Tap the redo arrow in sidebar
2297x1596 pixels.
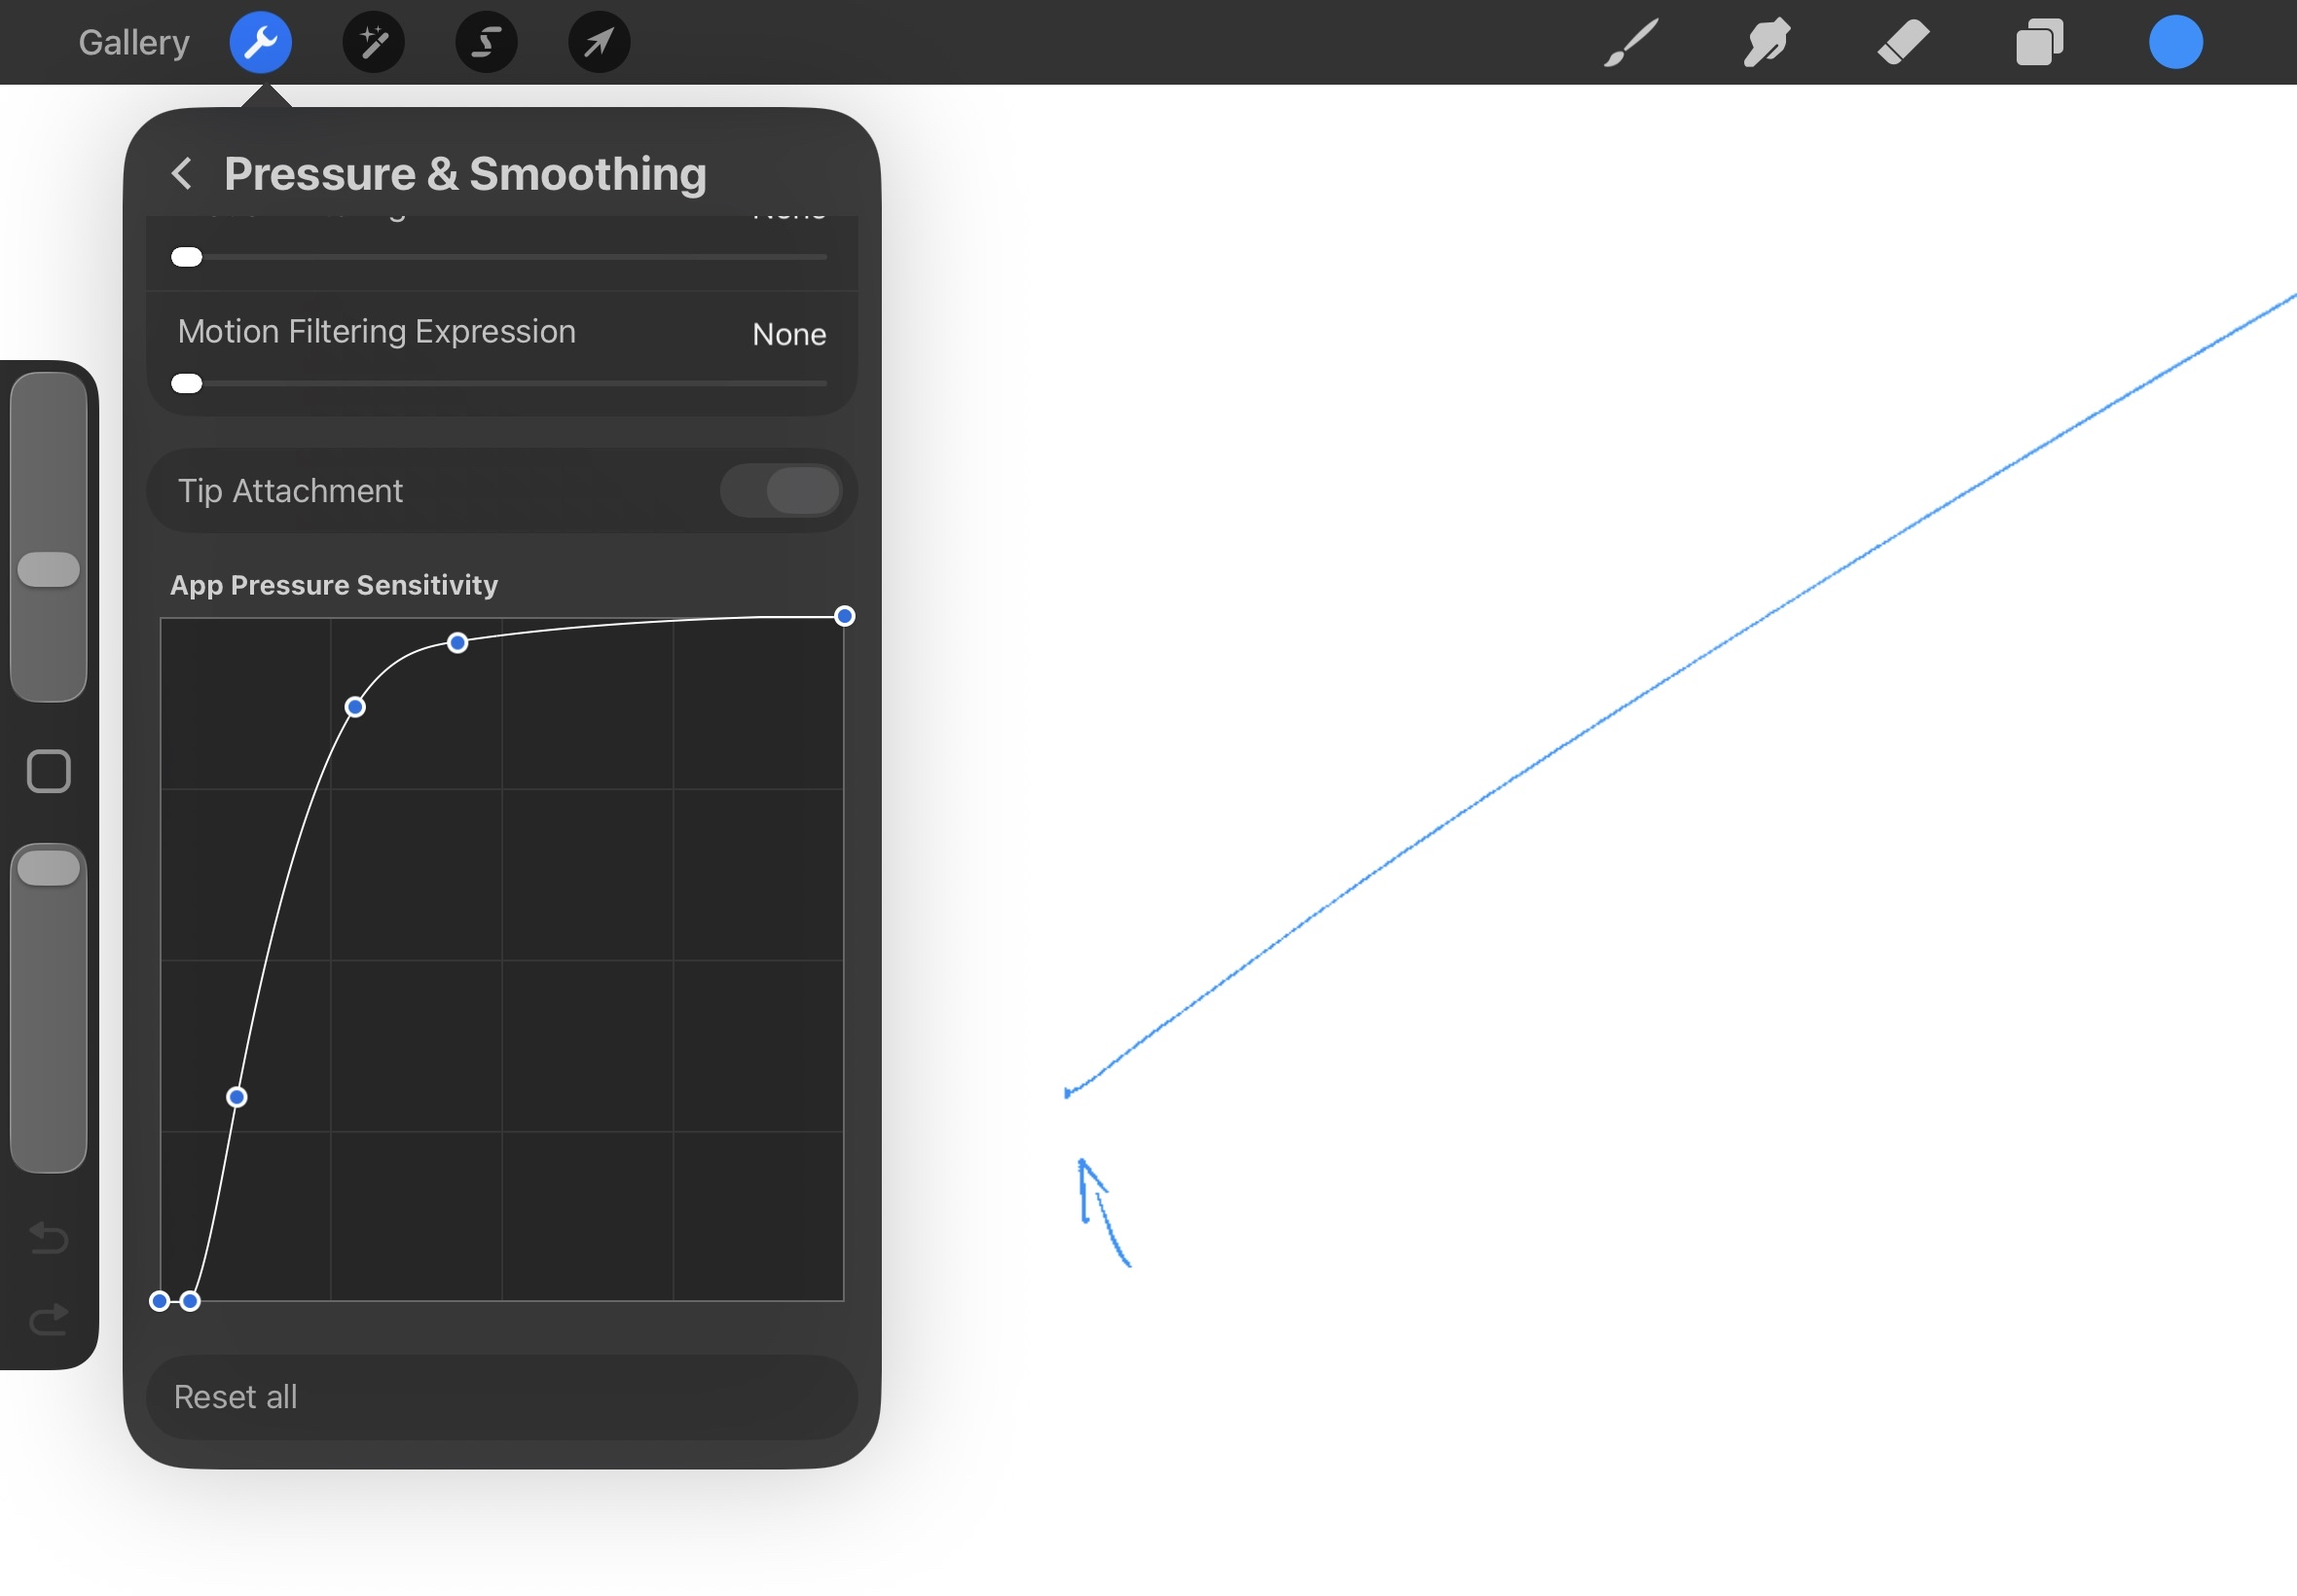point(48,1319)
